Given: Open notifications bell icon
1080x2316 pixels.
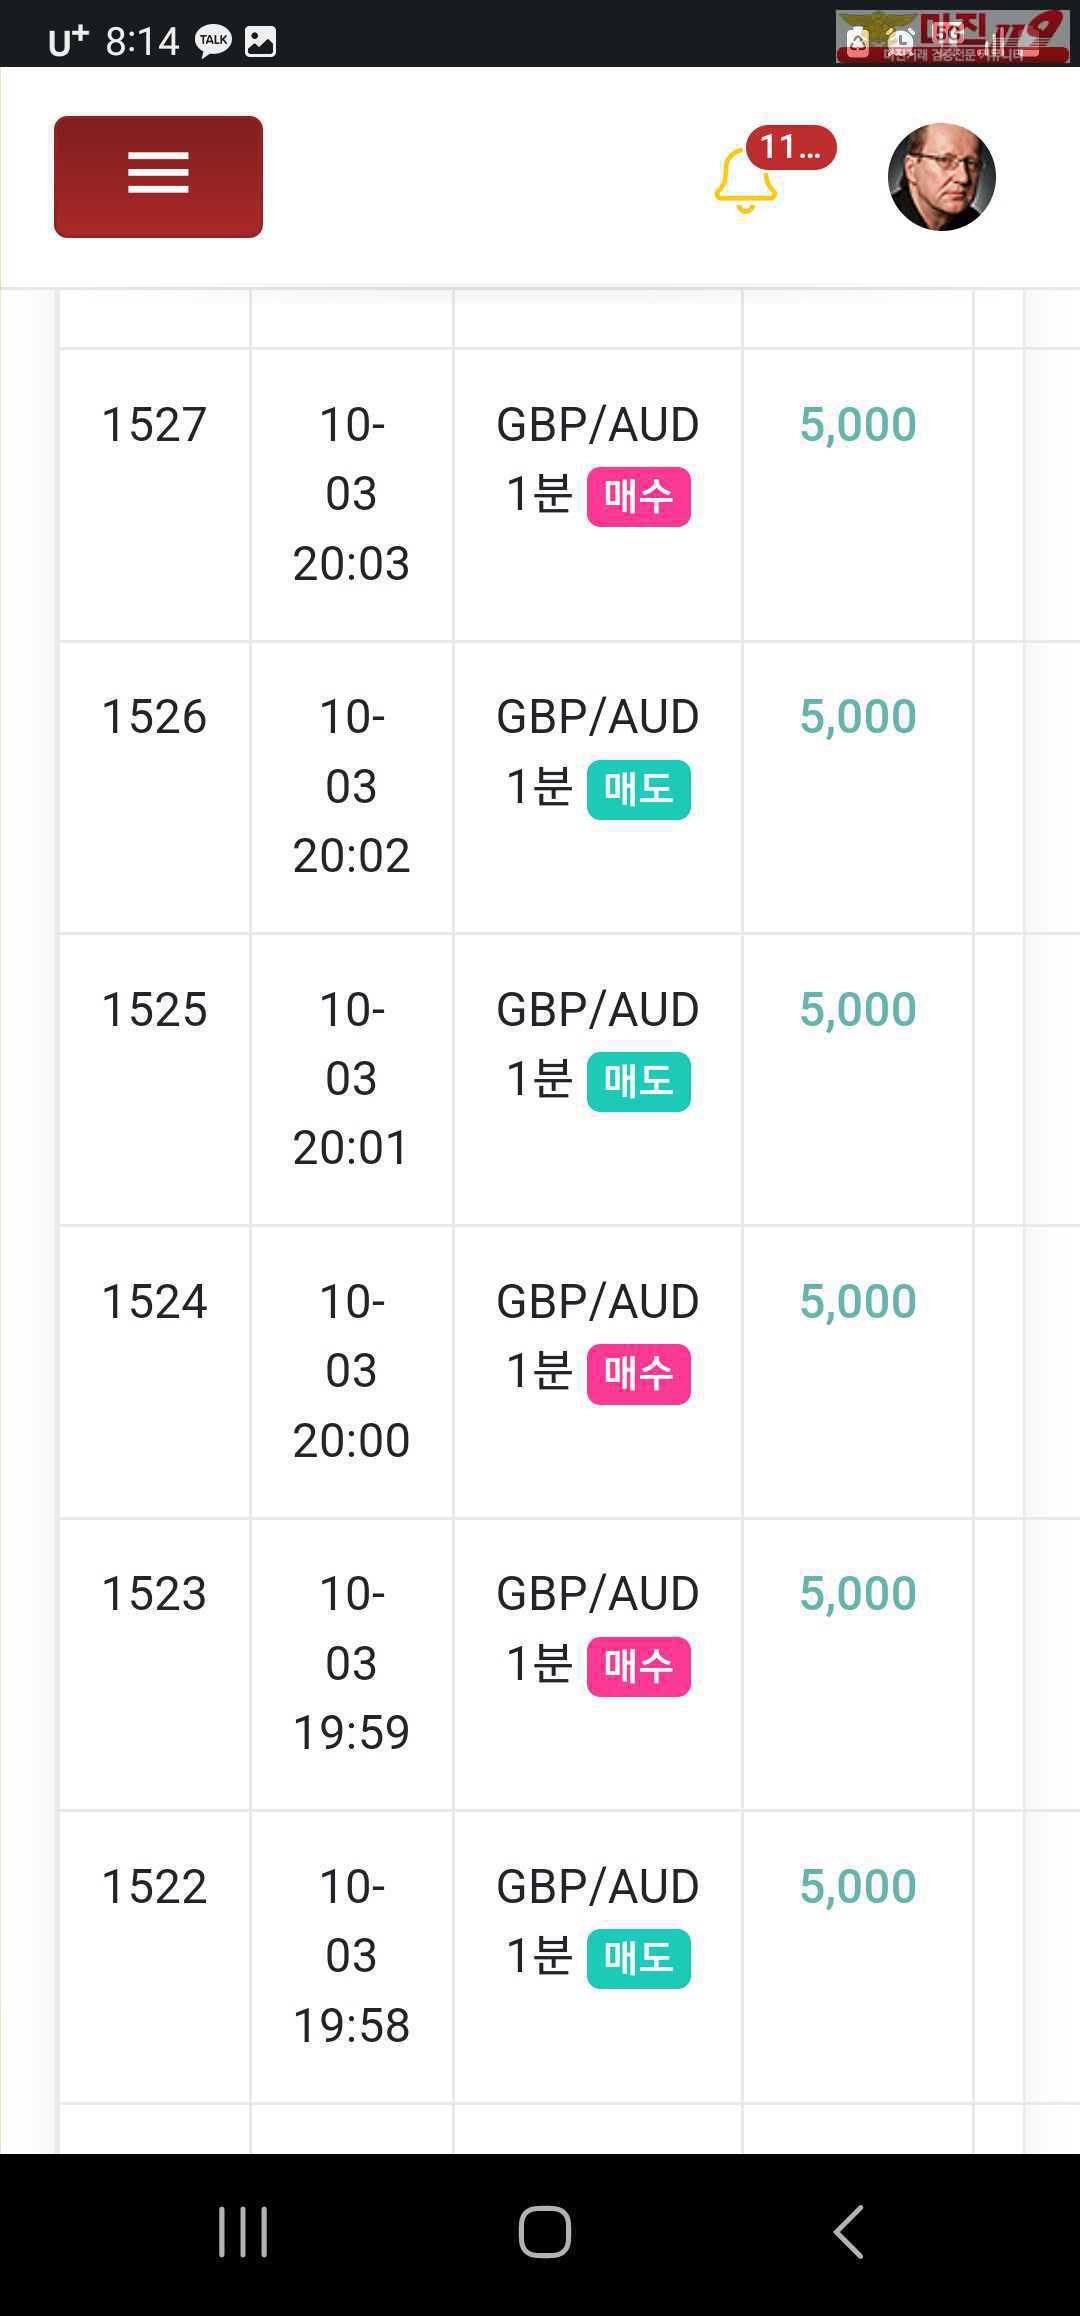Looking at the screenshot, I should (746, 181).
